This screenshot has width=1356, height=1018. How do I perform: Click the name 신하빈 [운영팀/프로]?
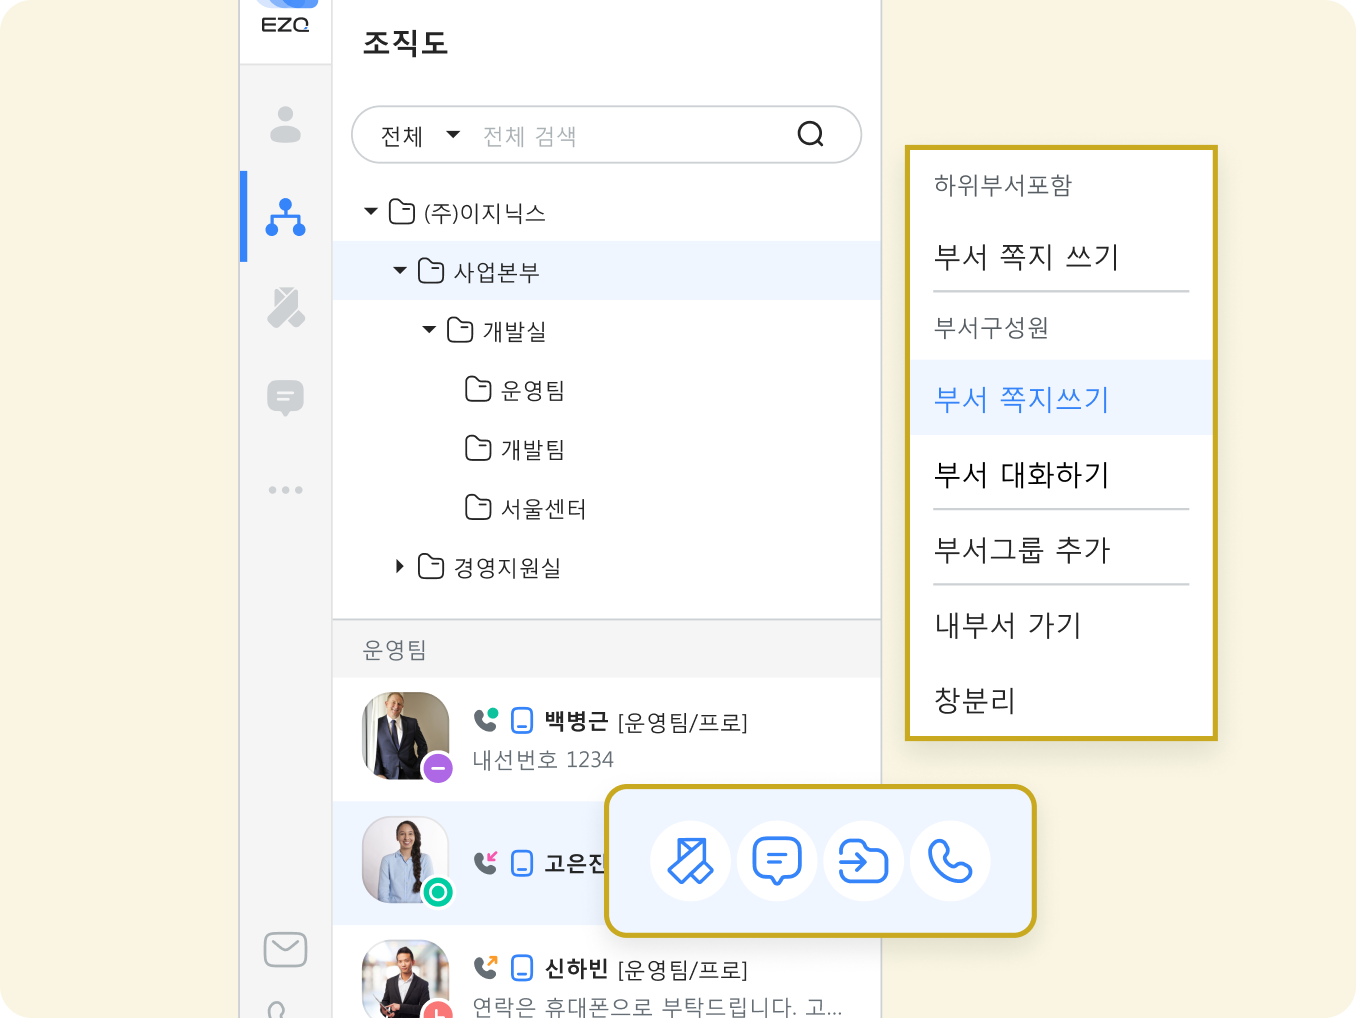point(646,969)
